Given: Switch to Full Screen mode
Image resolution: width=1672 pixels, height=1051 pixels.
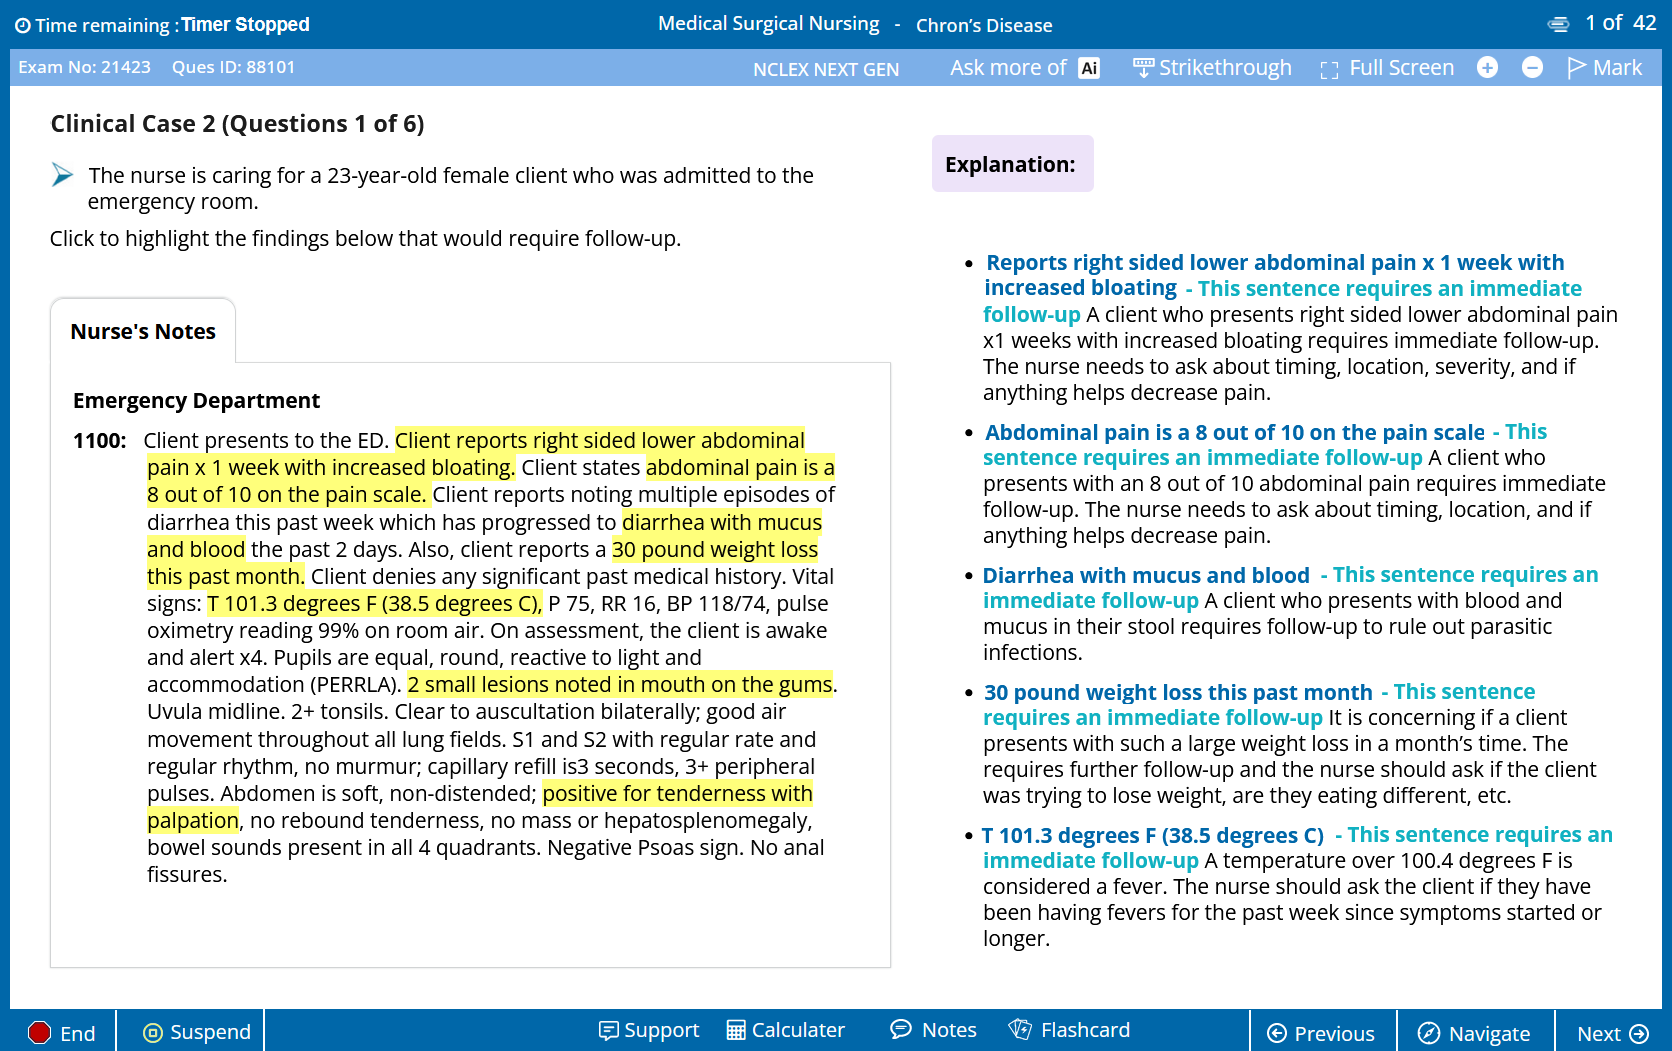Looking at the screenshot, I should [1387, 68].
